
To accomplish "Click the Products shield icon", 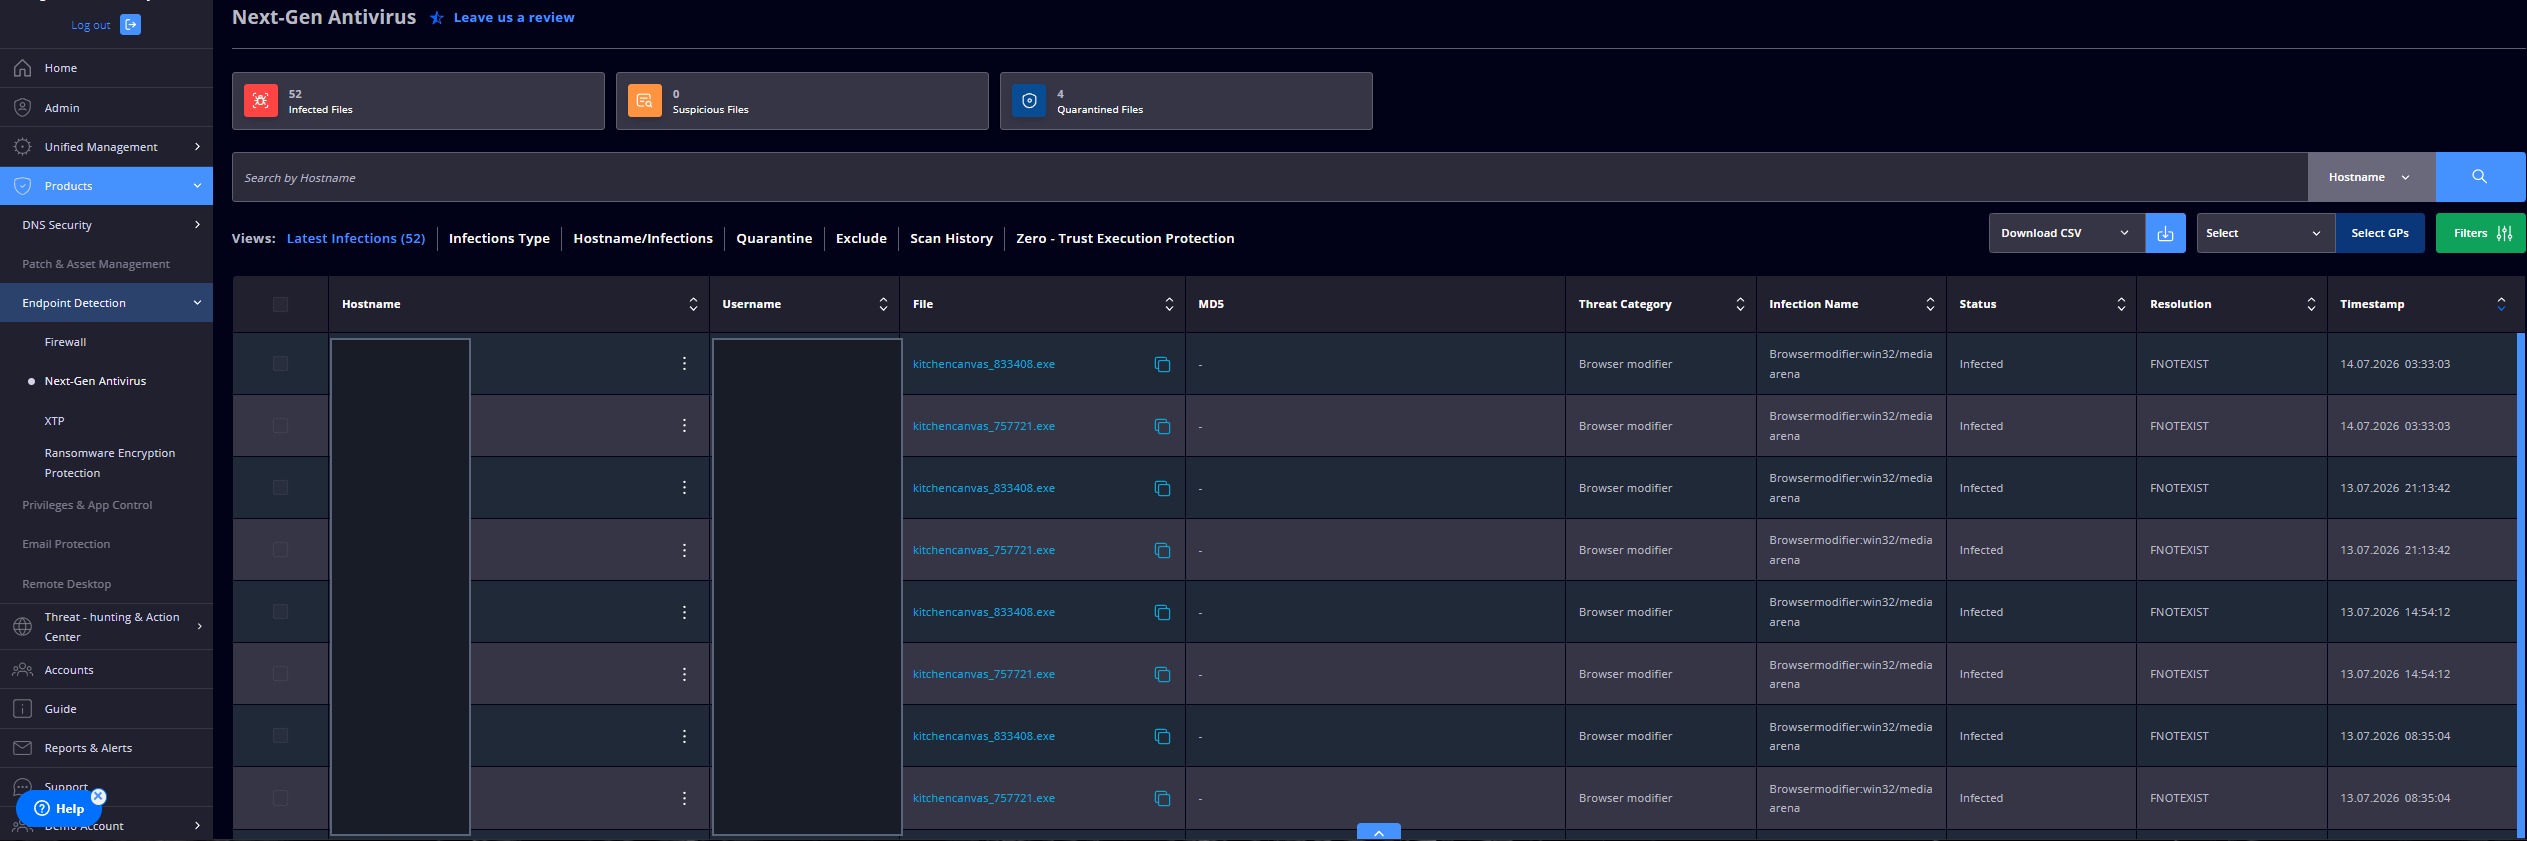I will click(x=22, y=186).
